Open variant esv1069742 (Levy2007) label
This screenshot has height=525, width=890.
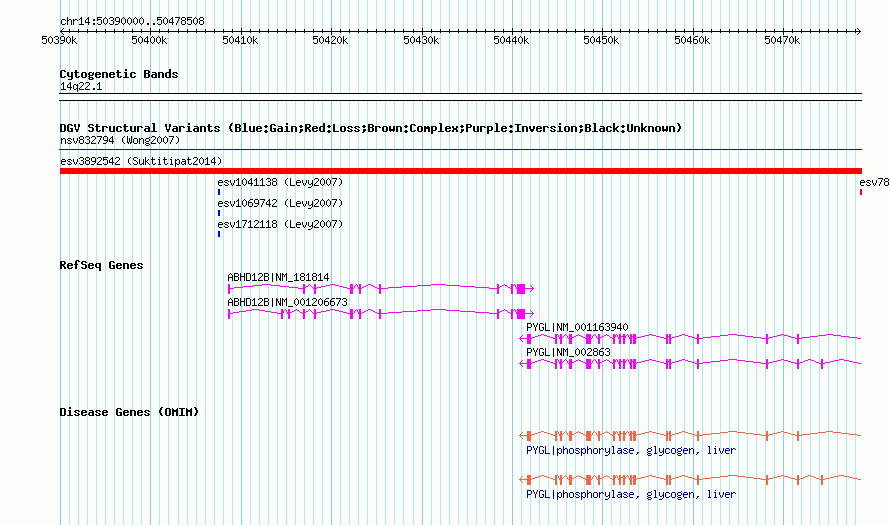pos(280,203)
